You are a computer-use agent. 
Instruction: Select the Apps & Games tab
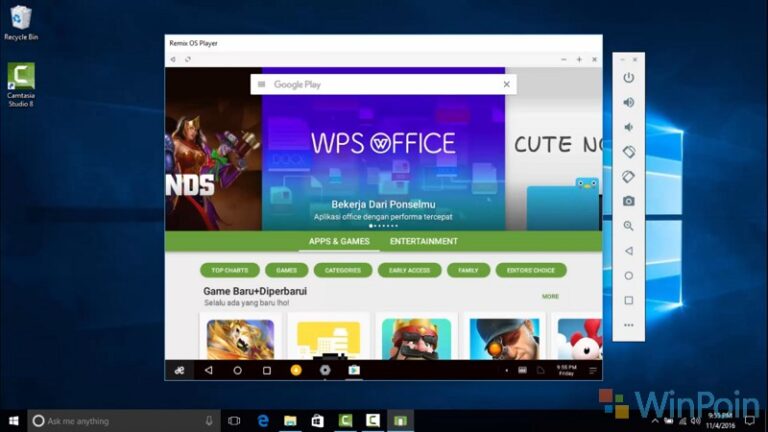pos(339,241)
